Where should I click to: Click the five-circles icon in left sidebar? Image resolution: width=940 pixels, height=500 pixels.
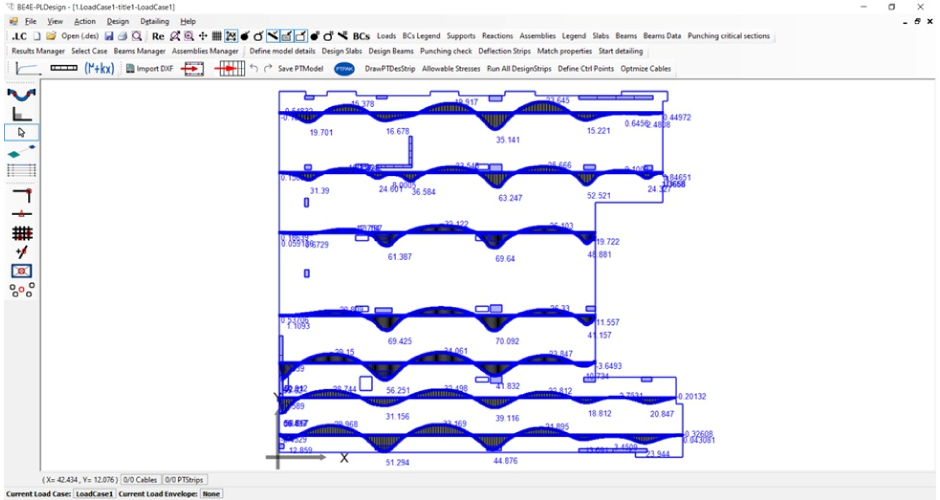[22, 290]
